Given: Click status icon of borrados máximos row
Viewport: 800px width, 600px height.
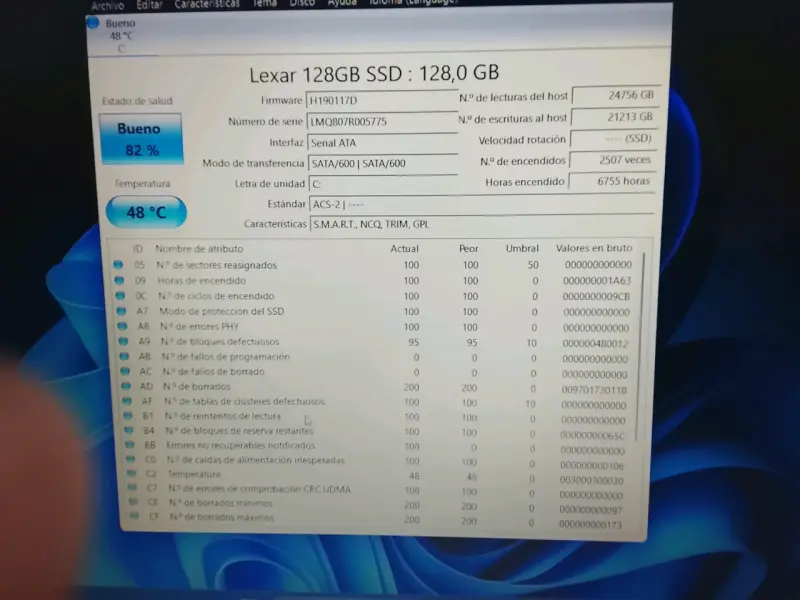Looking at the screenshot, I should coord(135,516).
